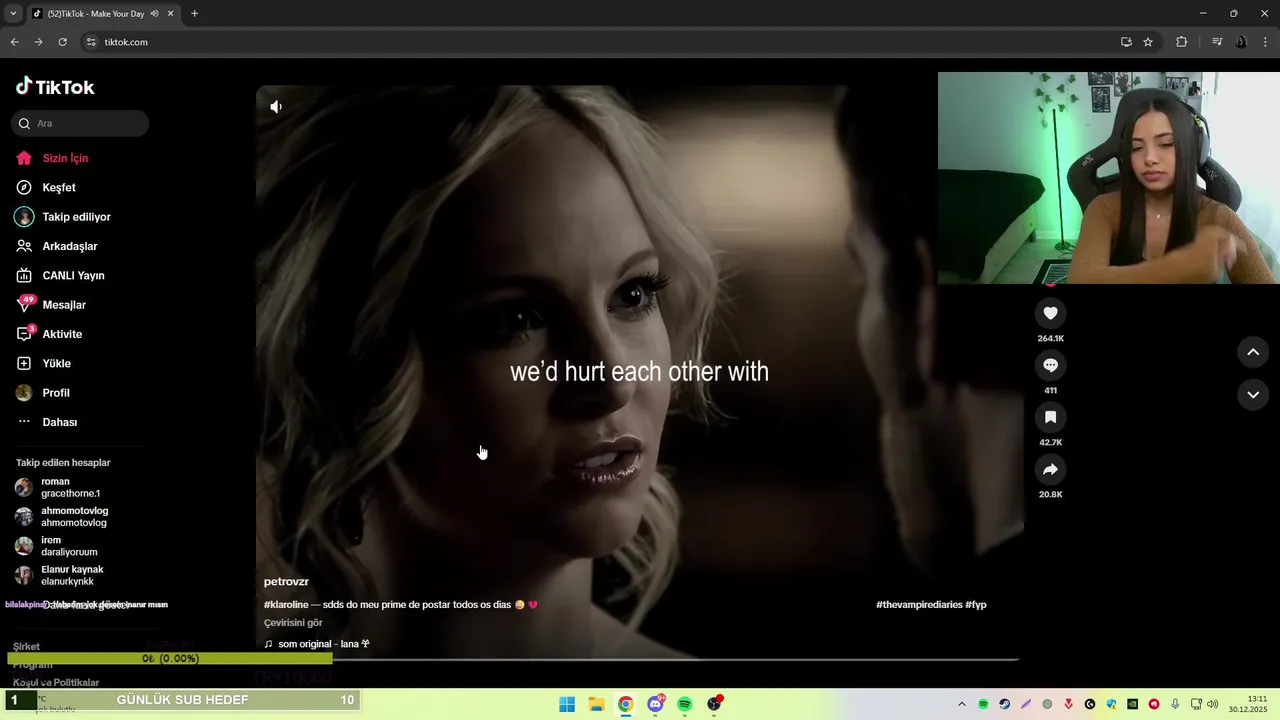1280x720 pixels.
Task: Open followed account gracethorne.1
Action: pos(58,487)
